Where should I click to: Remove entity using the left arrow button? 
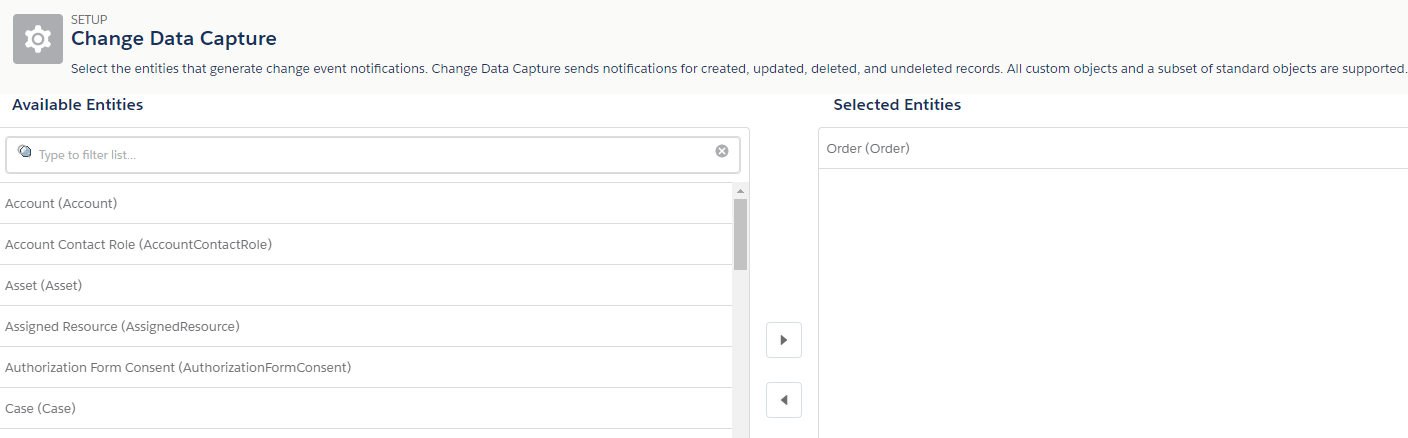[x=783, y=400]
